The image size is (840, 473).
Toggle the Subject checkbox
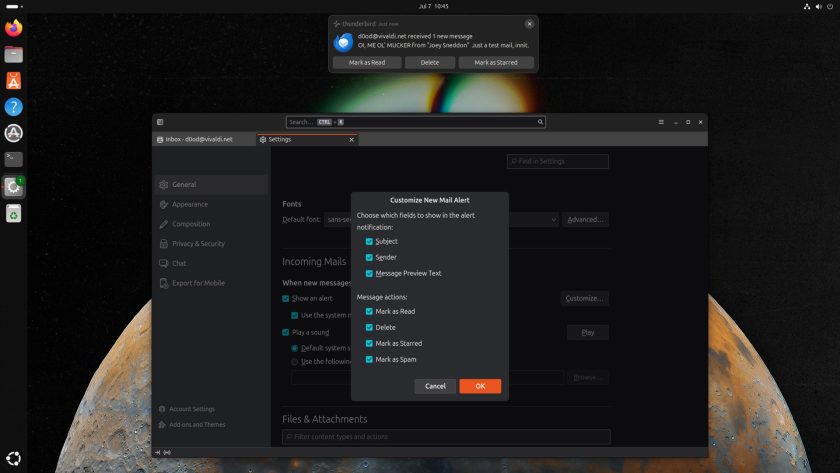pos(369,242)
